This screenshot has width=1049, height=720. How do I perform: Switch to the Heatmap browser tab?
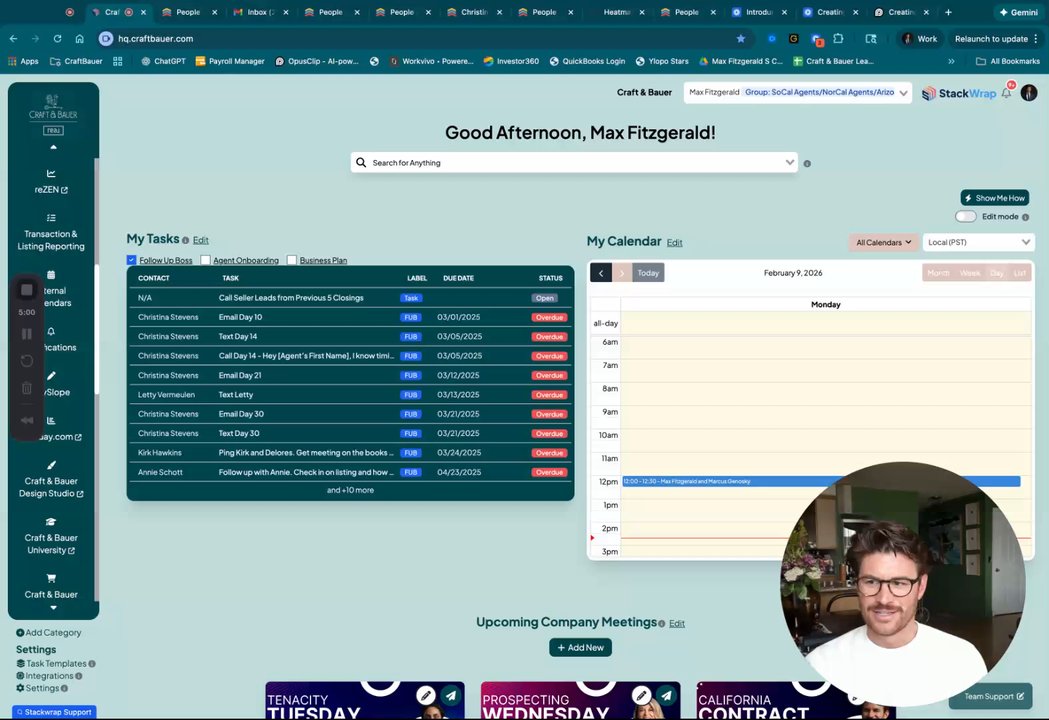(x=616, y=12)
